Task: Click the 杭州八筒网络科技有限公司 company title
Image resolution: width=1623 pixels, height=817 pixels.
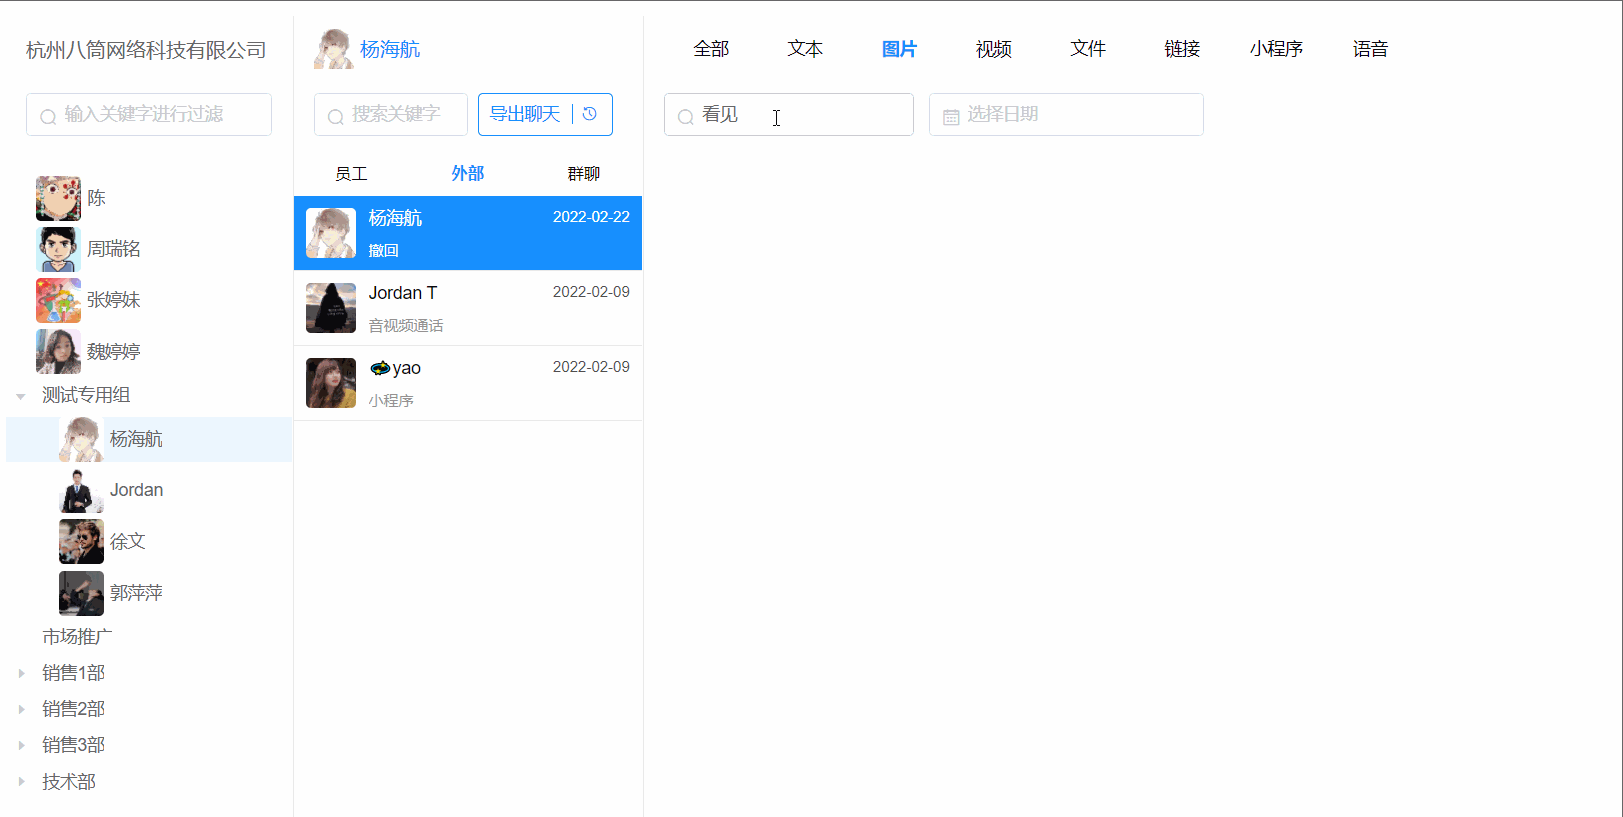Action: [146, 50]
